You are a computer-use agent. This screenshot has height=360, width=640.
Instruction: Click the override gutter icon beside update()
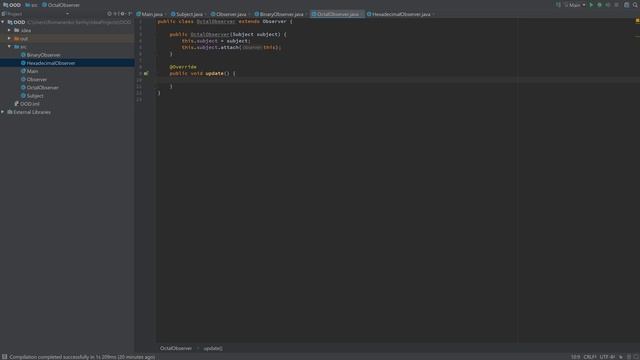coord(146,73)
